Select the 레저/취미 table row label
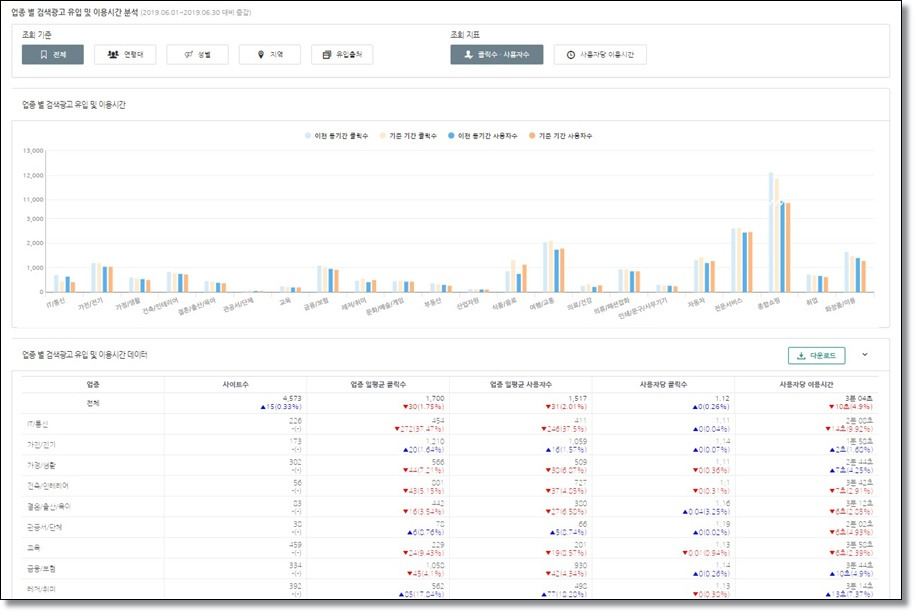 tap(41, 589)
